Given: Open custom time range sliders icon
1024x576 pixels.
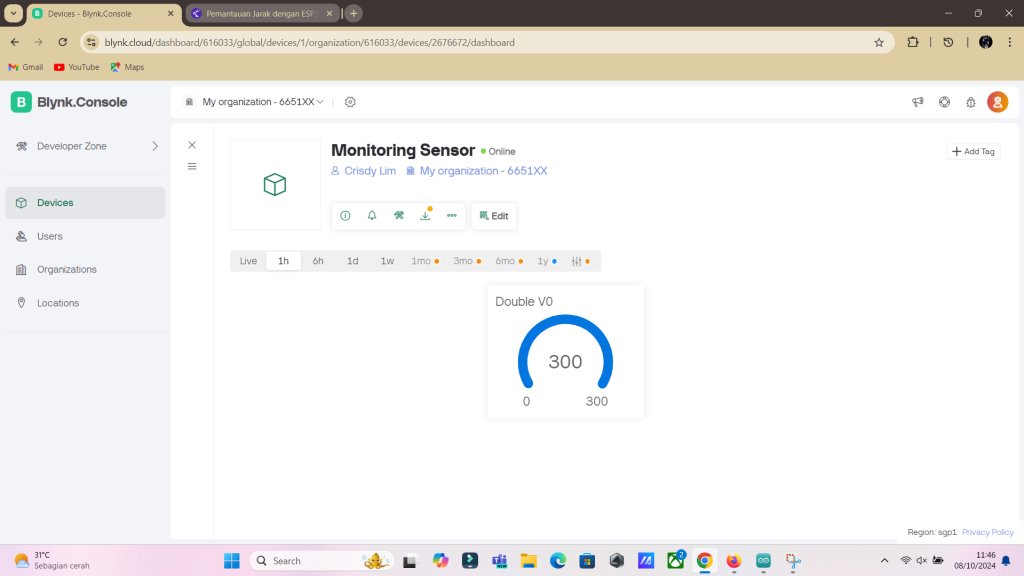Looking at the screenshot, I should 577,261.
